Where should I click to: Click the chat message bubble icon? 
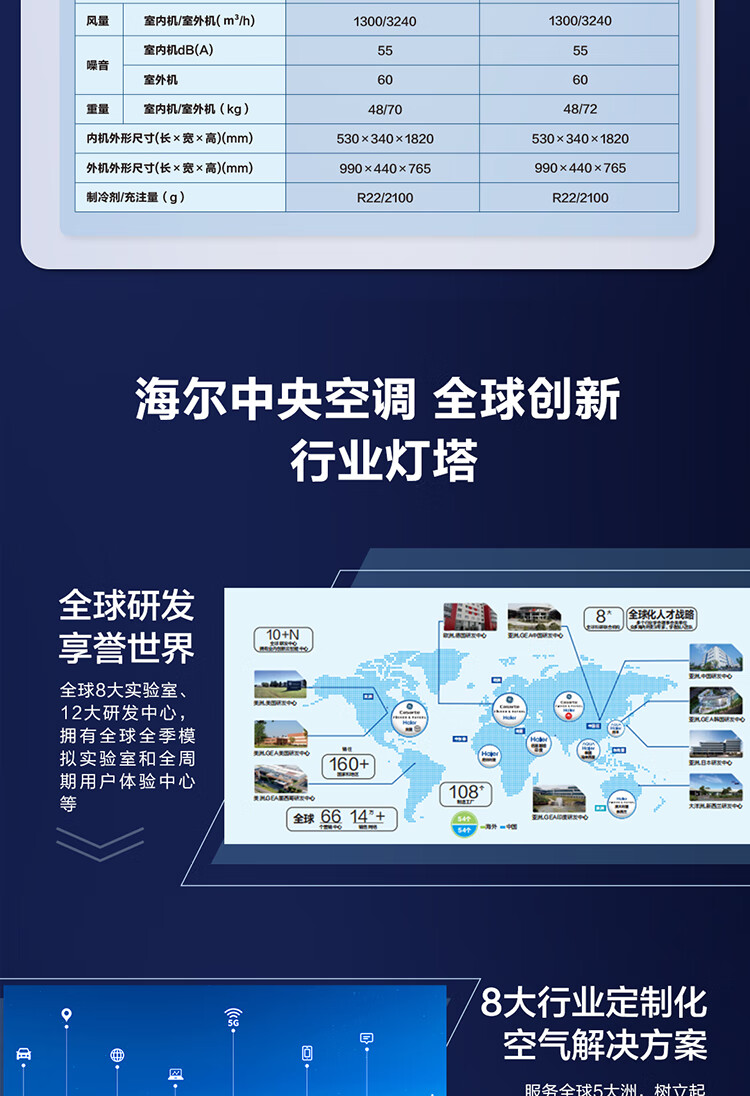(x=366, y=1038)
